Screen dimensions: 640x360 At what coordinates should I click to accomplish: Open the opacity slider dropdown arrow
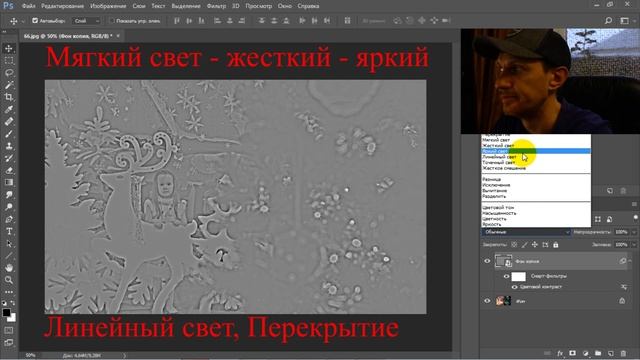(634, 232)
